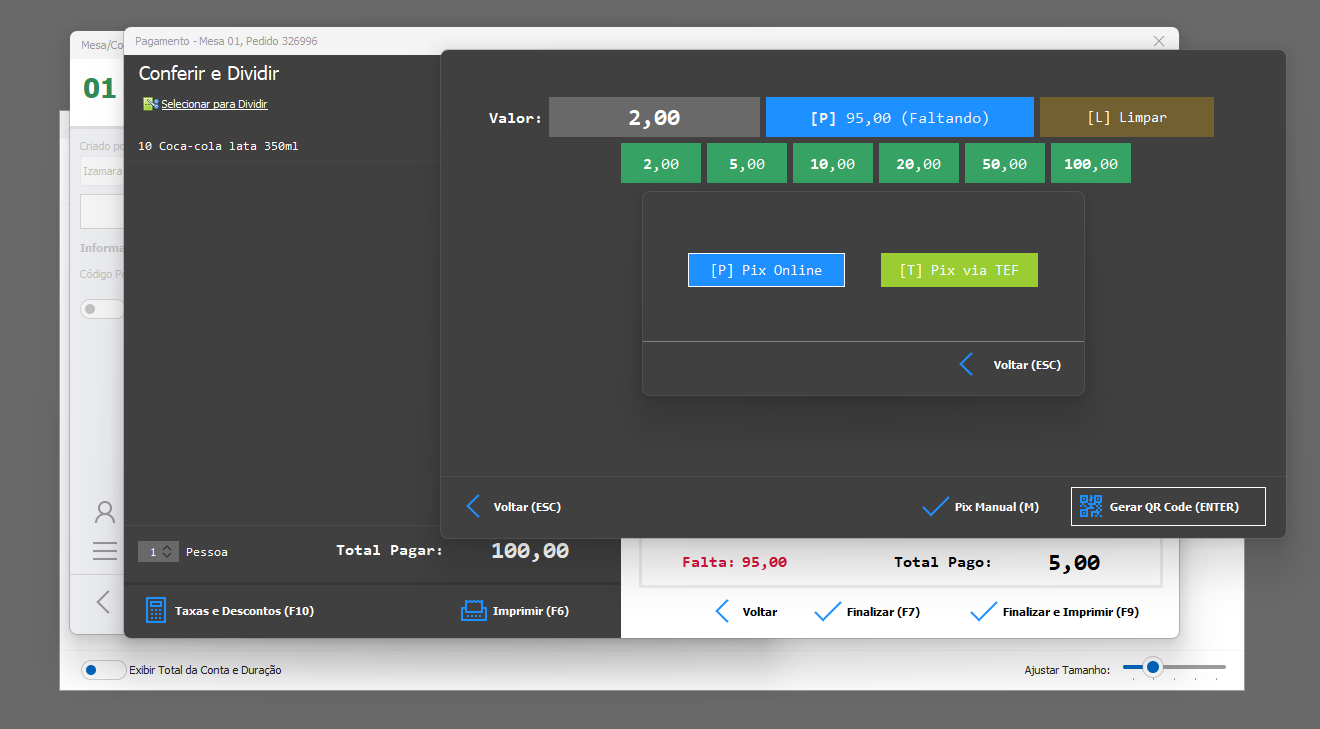Toggle the switch under Código field on left

click(101, 309)
